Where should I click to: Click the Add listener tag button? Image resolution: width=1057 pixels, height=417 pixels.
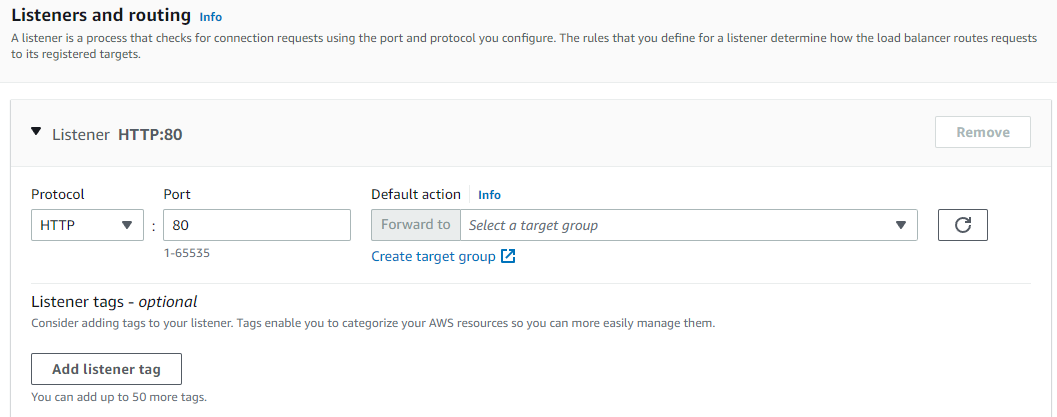pos(106,369)
